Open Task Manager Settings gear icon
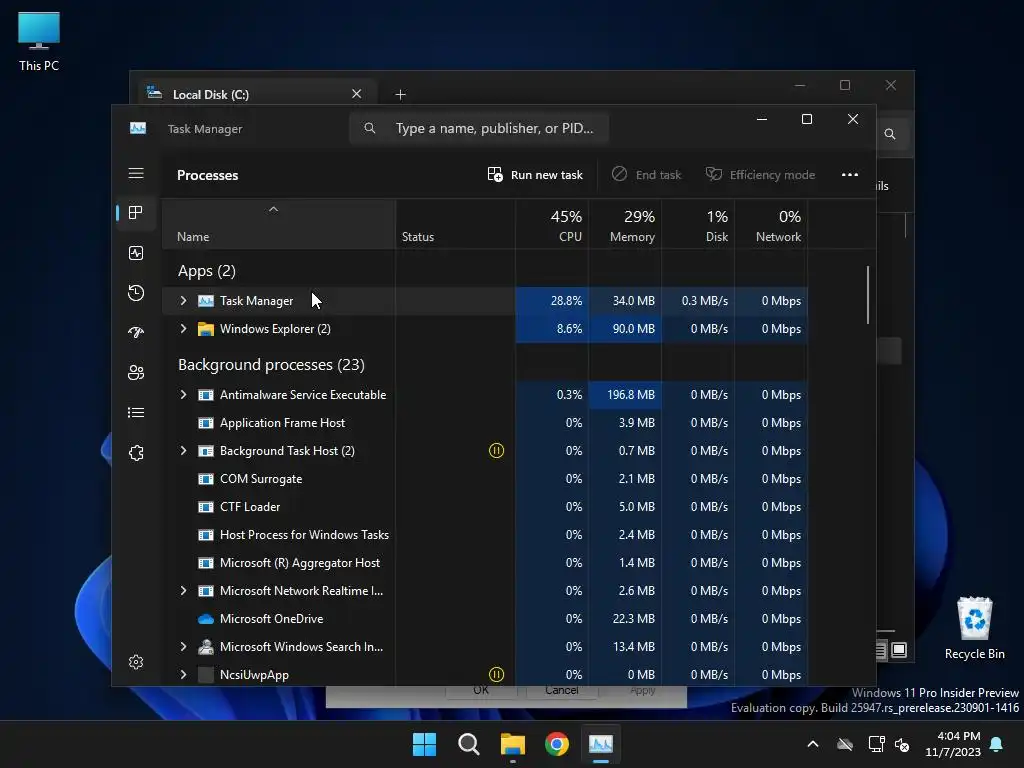Screen dimensions: 1024x768 click(x=136, y=662)
